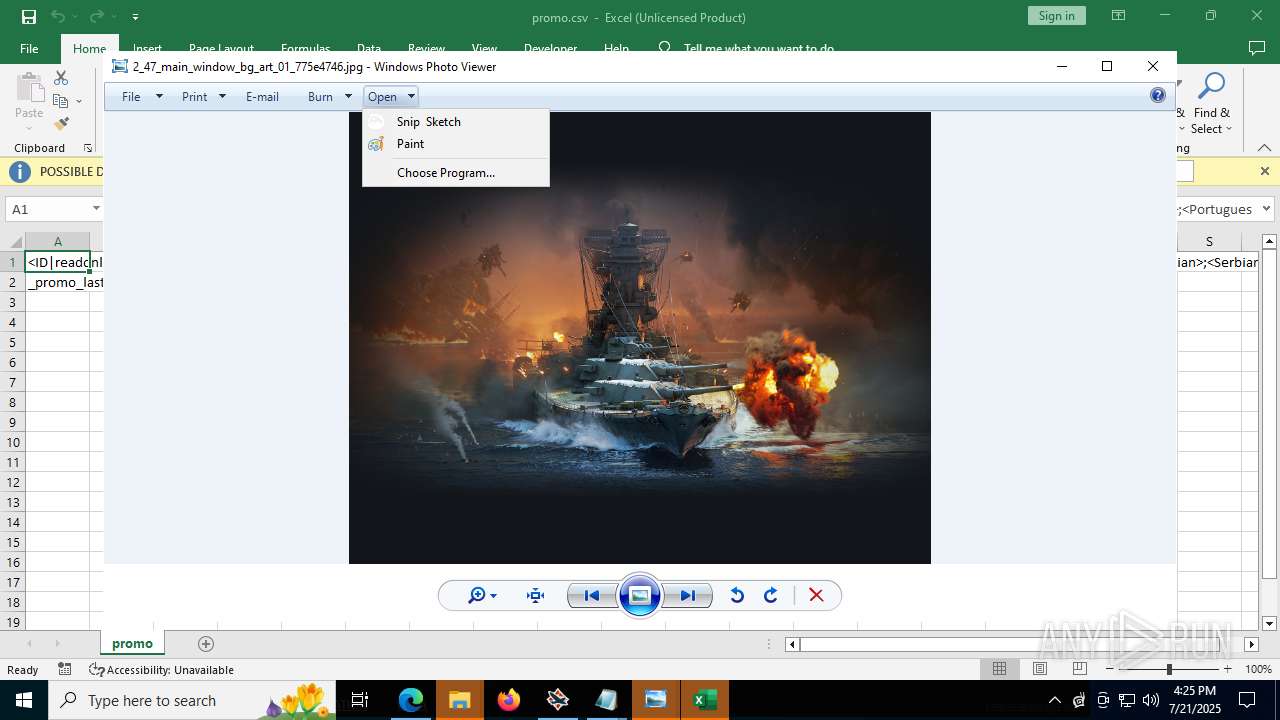Open Ribbon Display Options icon

pos(1119,16)
